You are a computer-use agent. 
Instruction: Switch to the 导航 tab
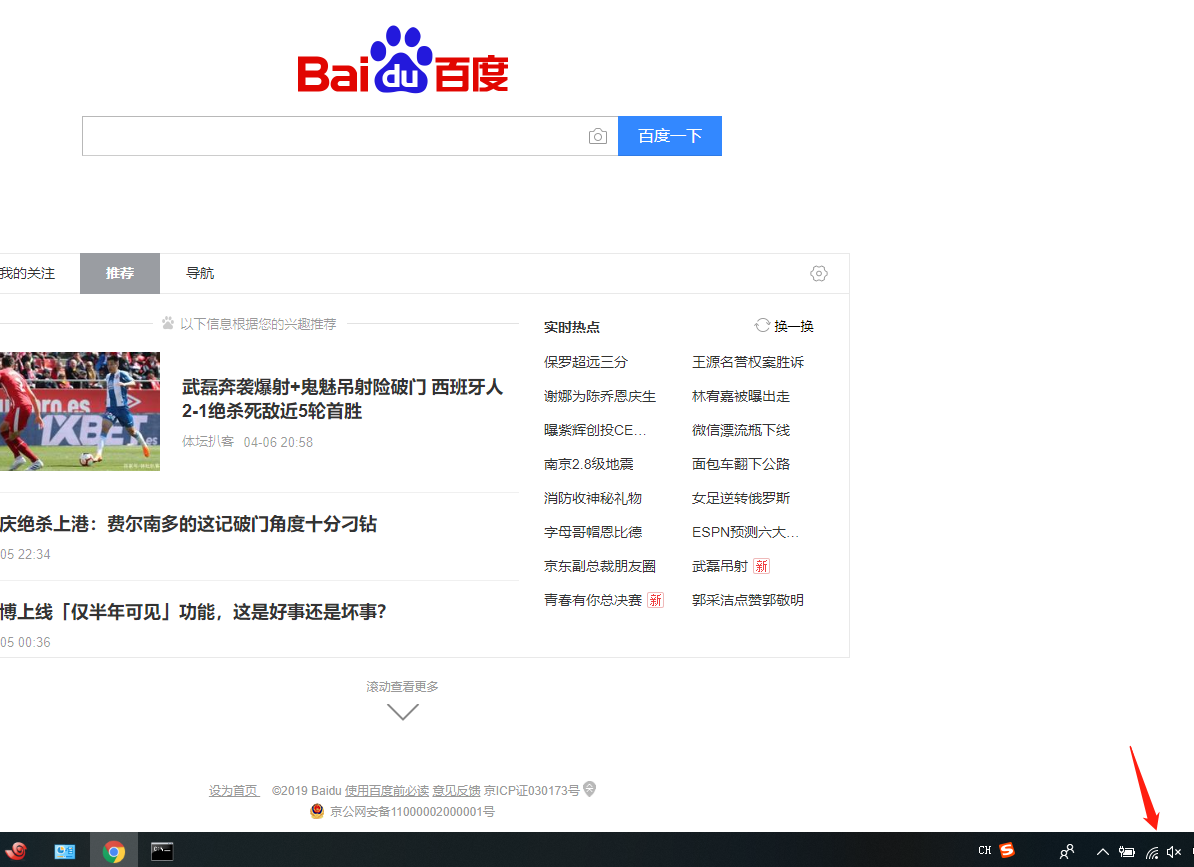point(200,273)
